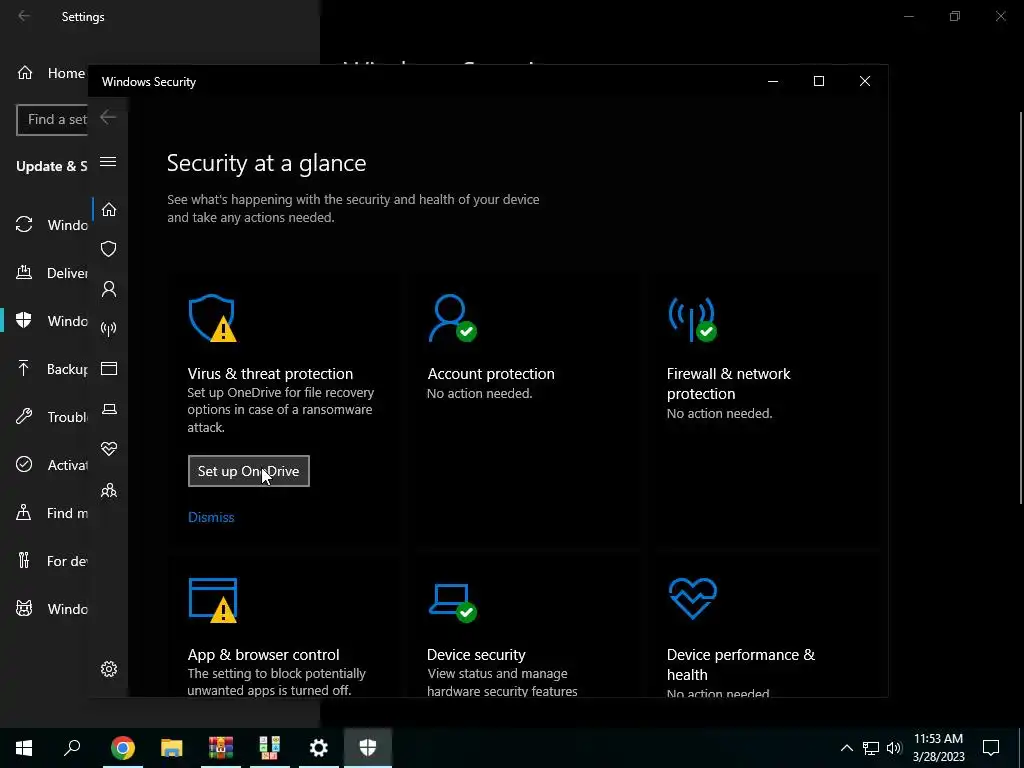The height and width of the screenshot is (768, 1024).
Task: Open Account protection sidebar person icon
Action: [x=108, y=289]
